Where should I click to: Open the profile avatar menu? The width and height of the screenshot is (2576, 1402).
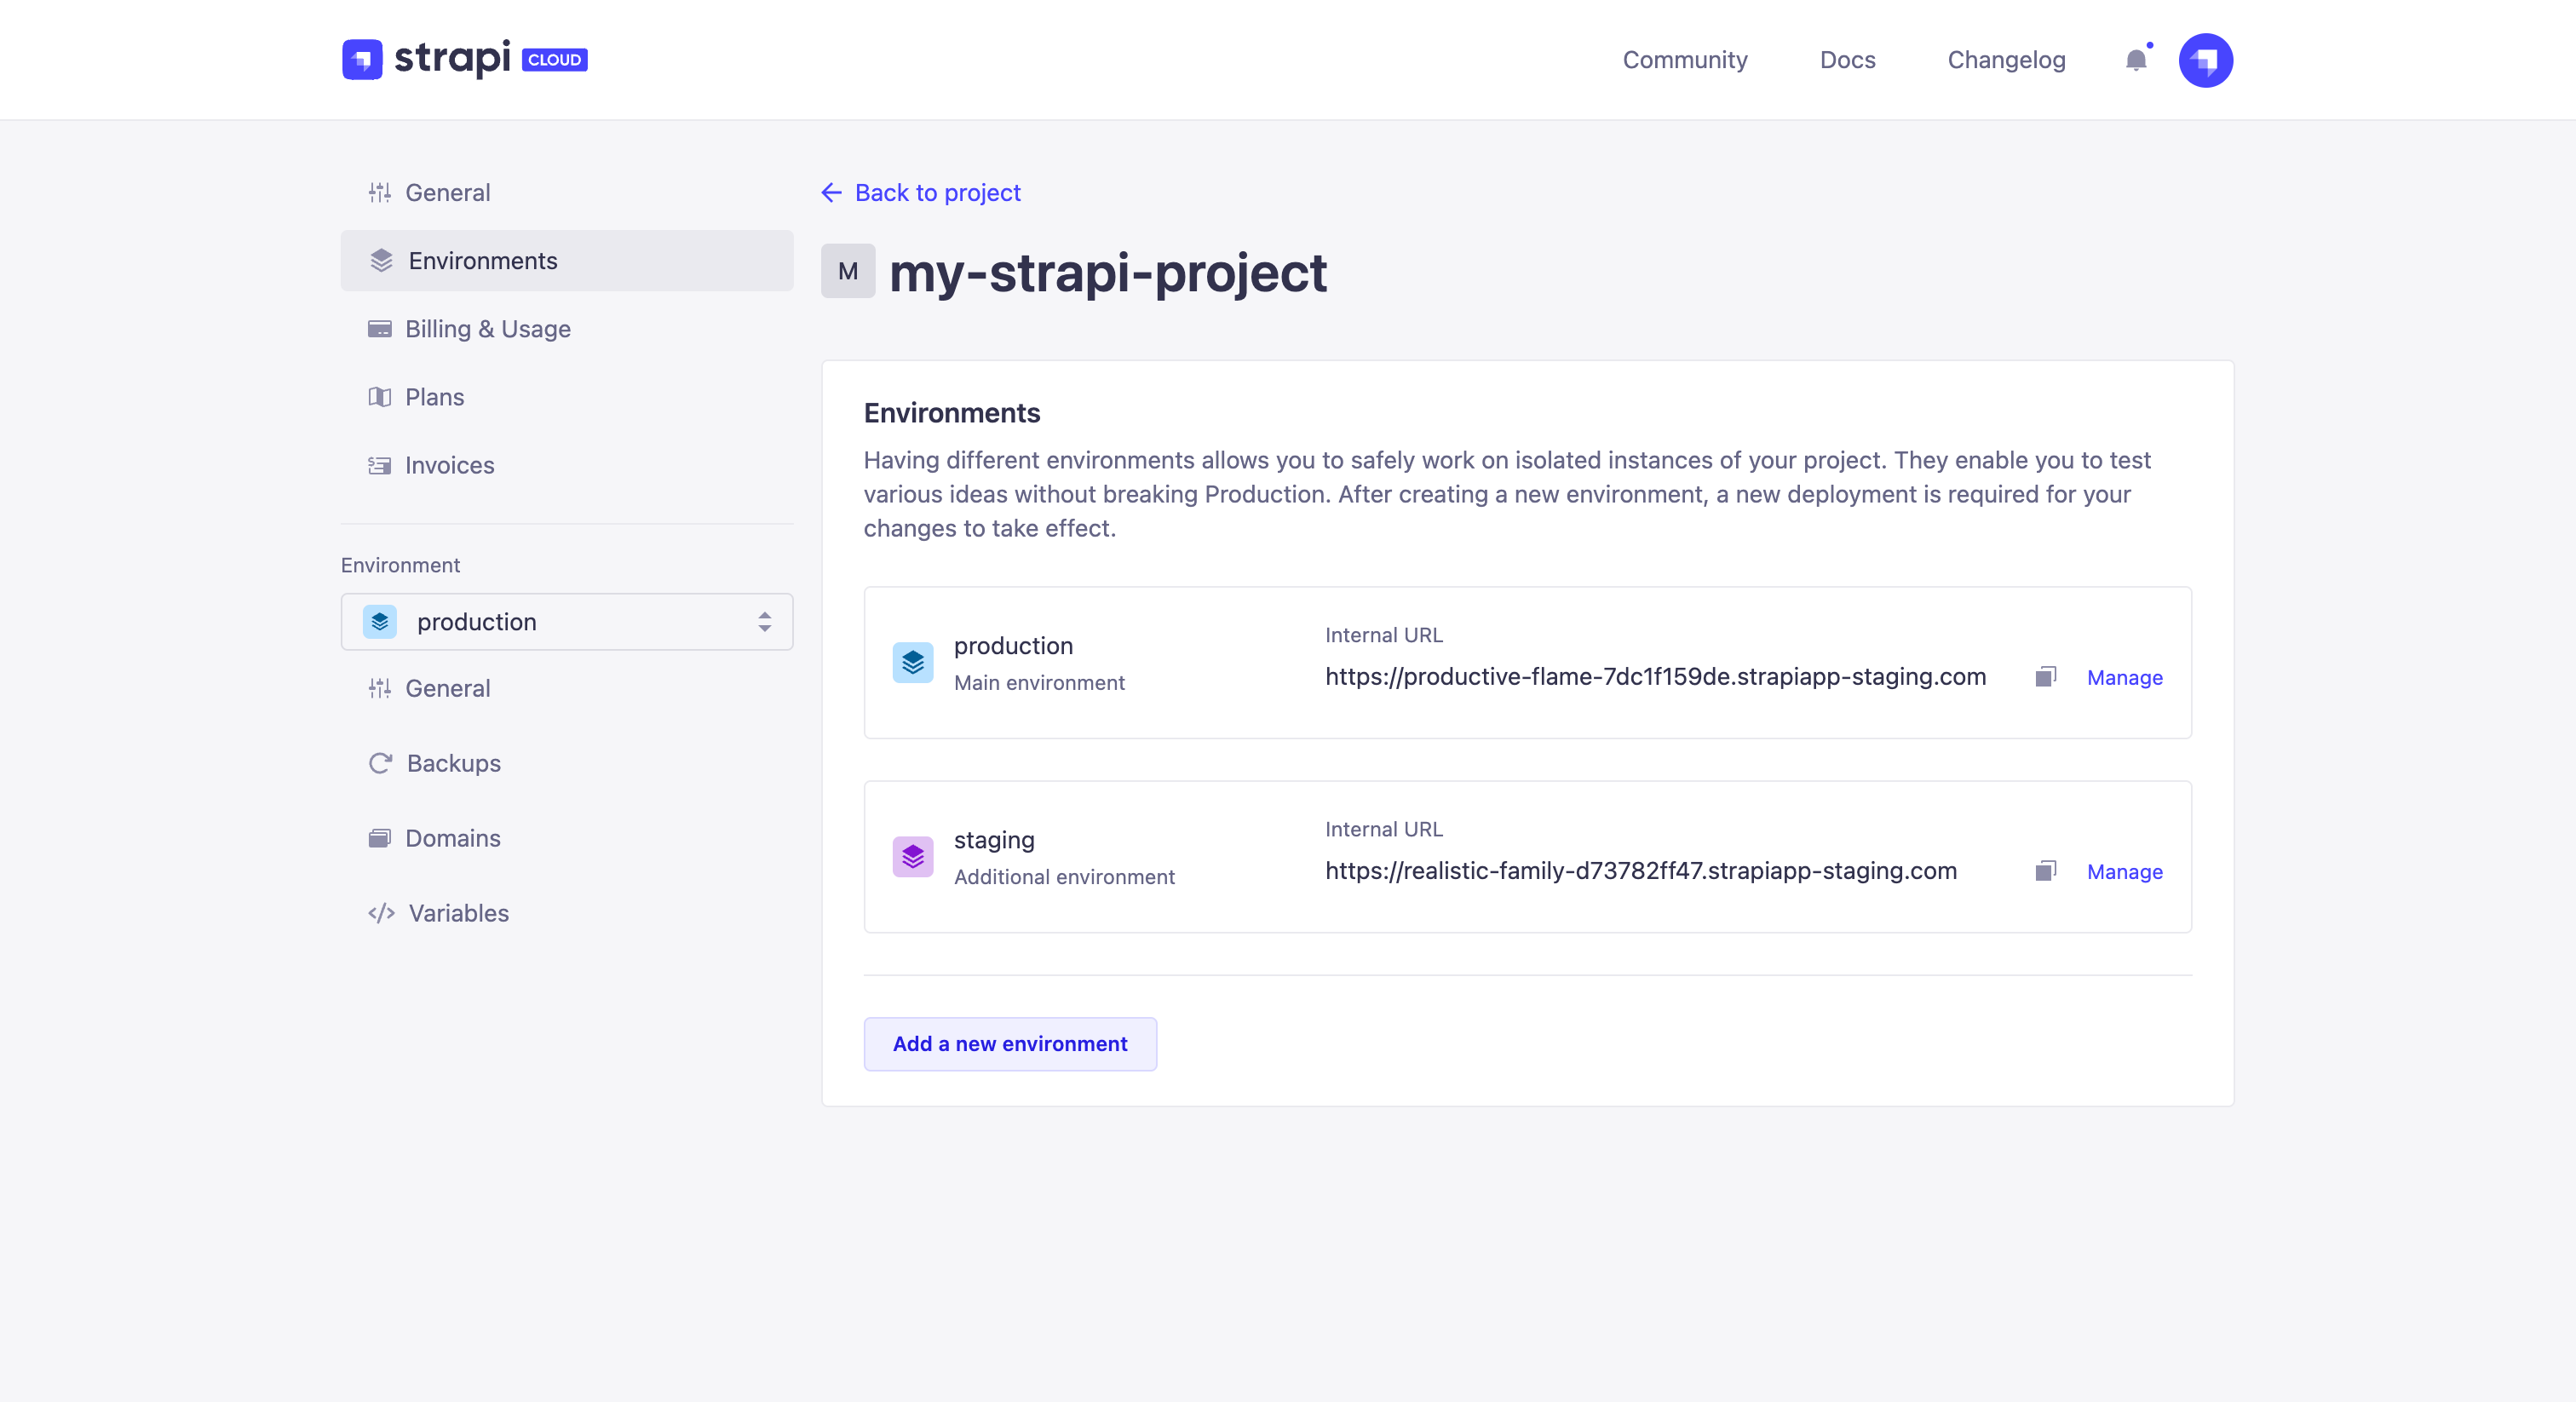[2206, 60]
